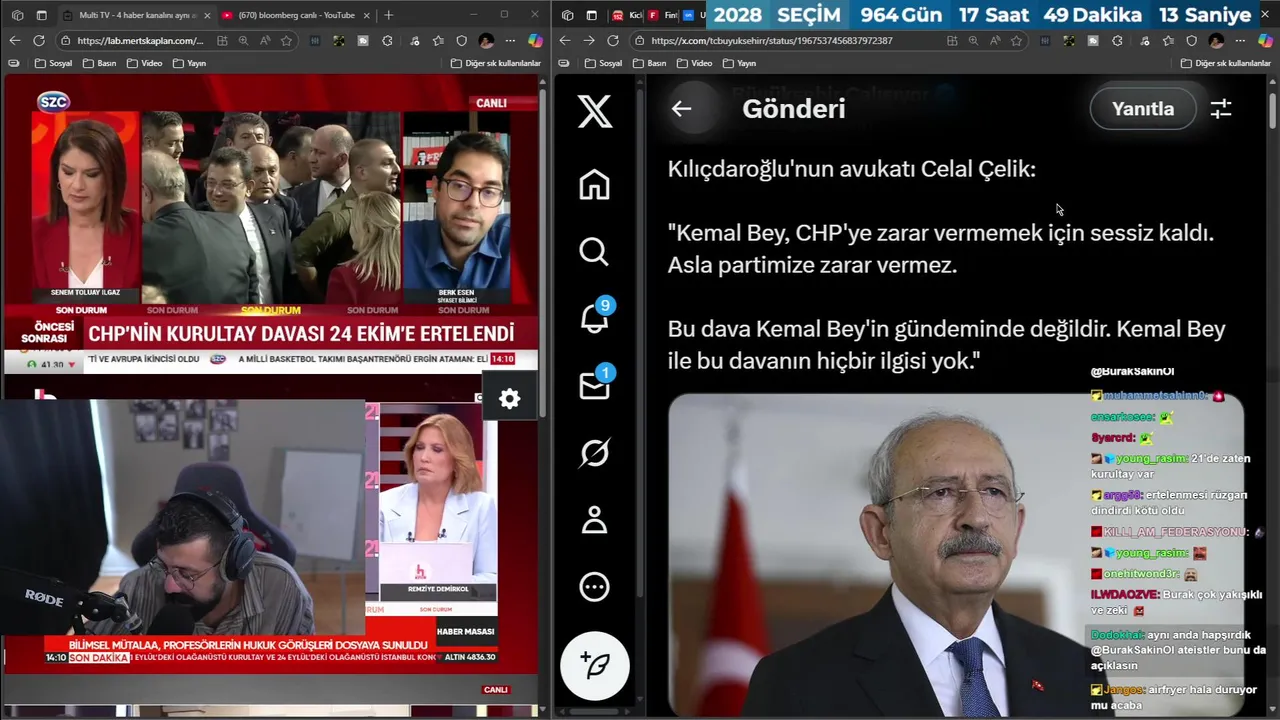The height and width of the screenshot is (720, 1280).
Task: Open Diğer sık kullanılanlar folder in left browser
Action: (x=495, y=63)
